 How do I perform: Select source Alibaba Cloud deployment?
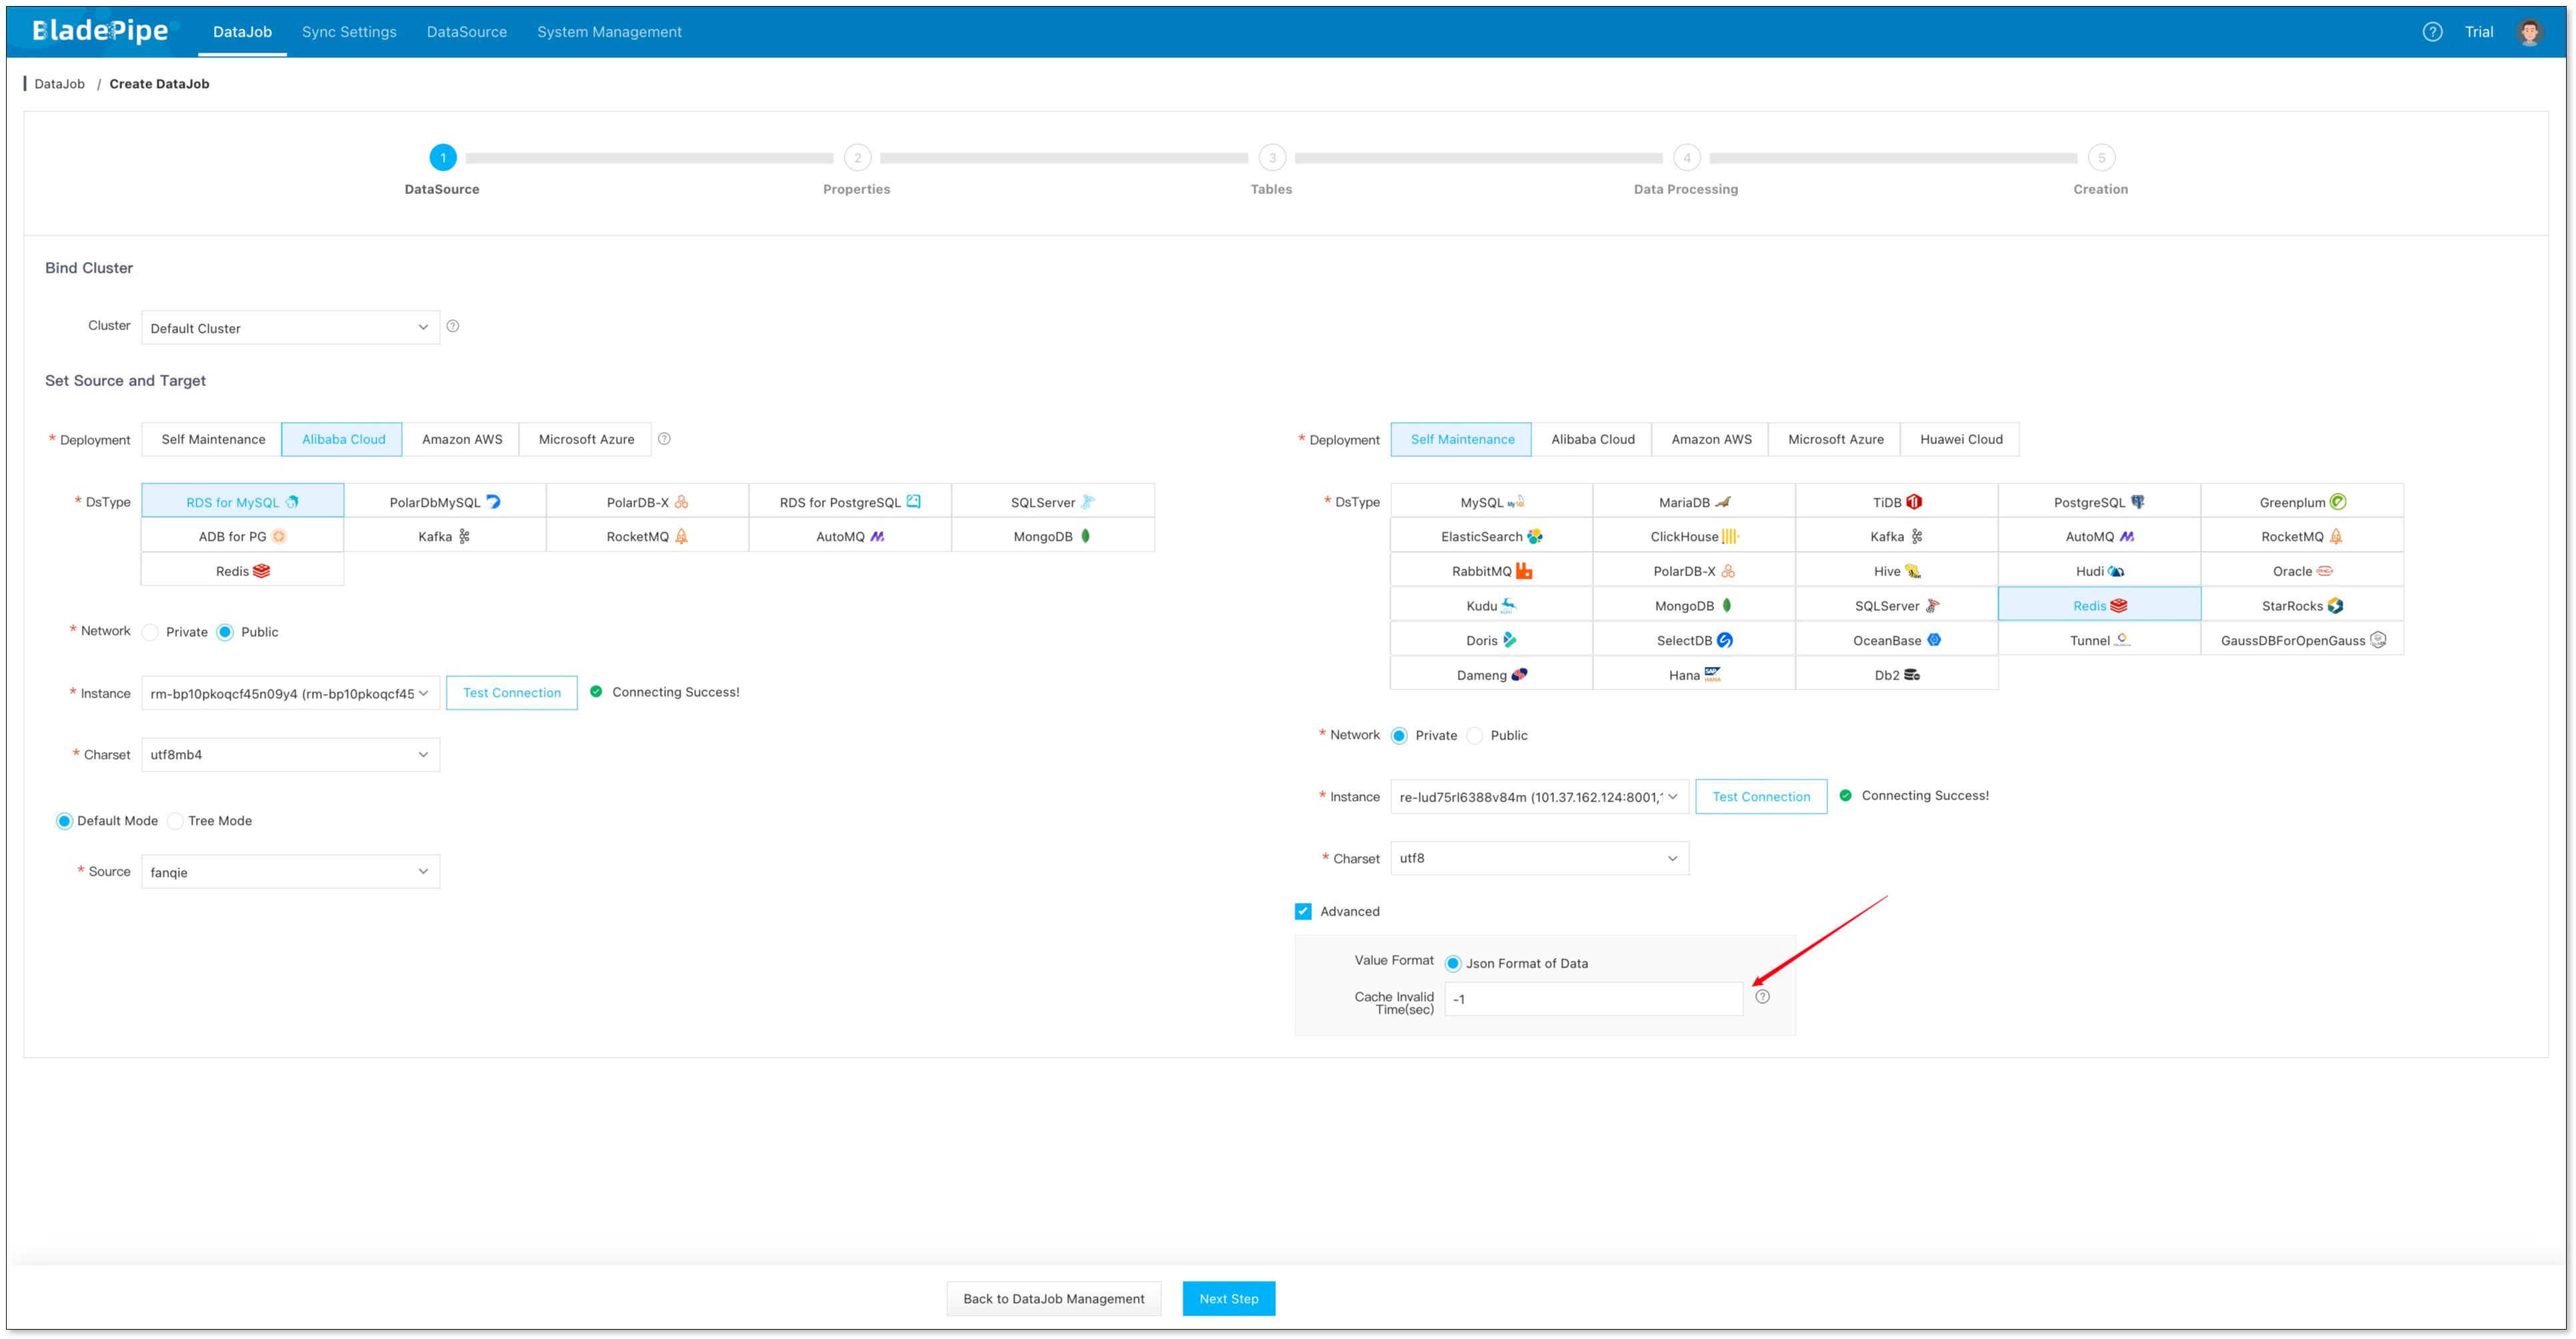click(343, 440)
